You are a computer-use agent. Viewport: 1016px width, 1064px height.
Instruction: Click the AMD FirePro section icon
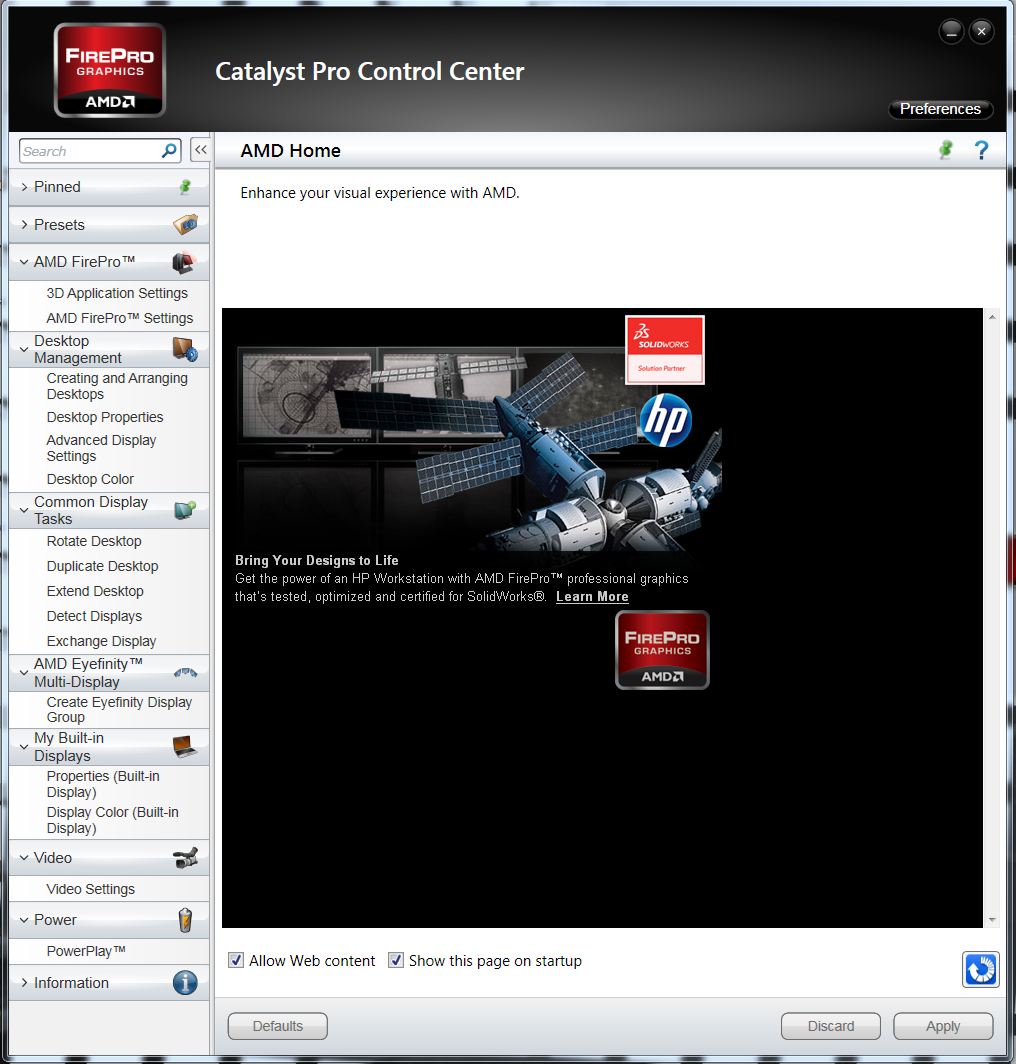coord(185,262)
